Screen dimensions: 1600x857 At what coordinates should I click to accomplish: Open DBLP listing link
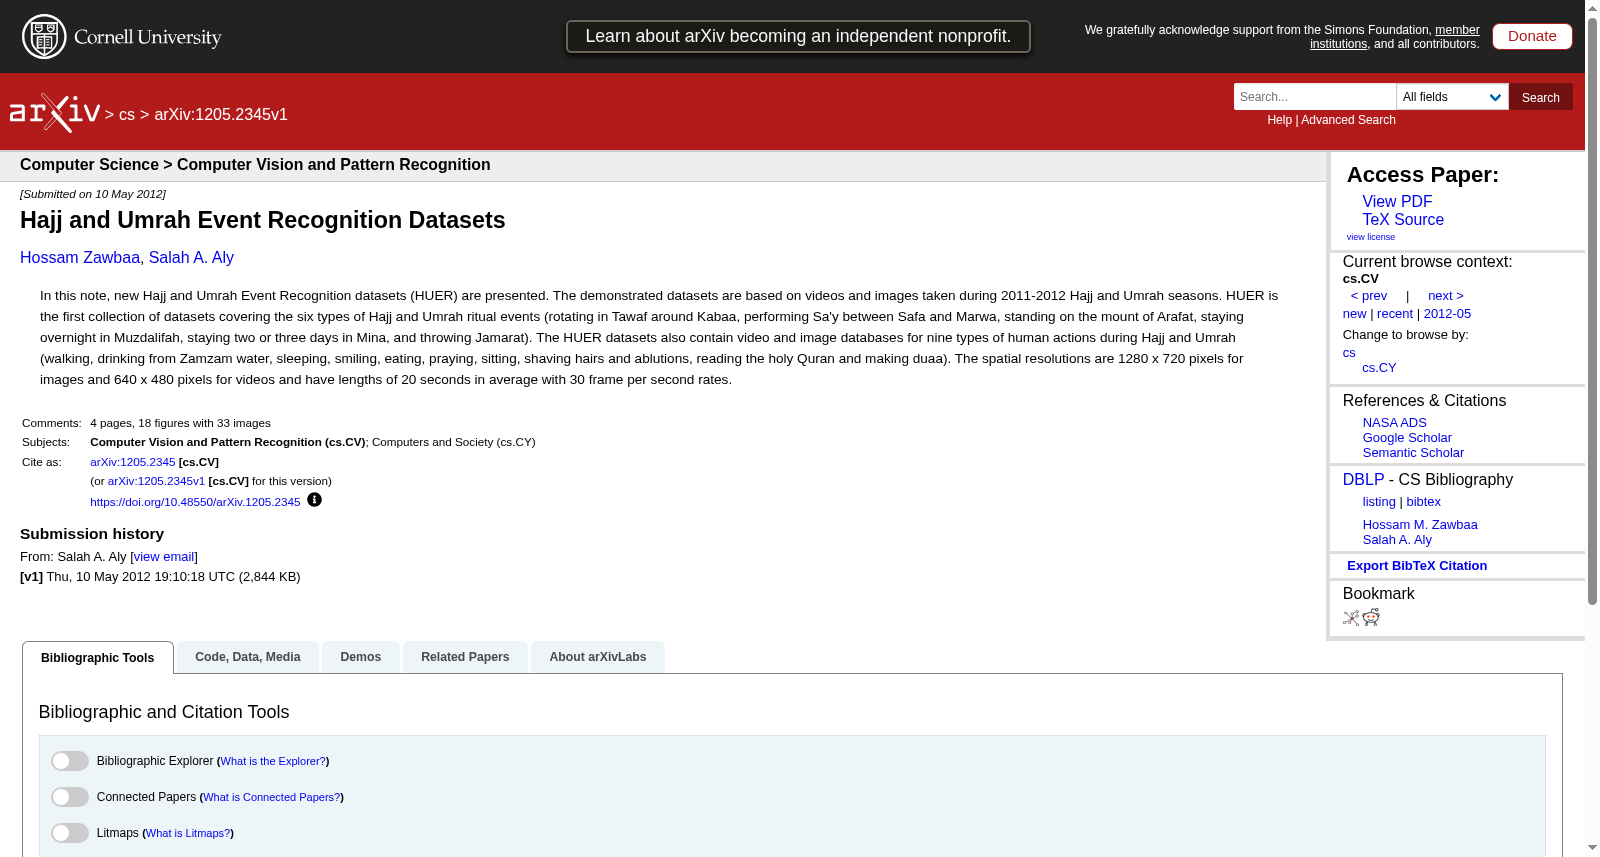[1379, 502]
